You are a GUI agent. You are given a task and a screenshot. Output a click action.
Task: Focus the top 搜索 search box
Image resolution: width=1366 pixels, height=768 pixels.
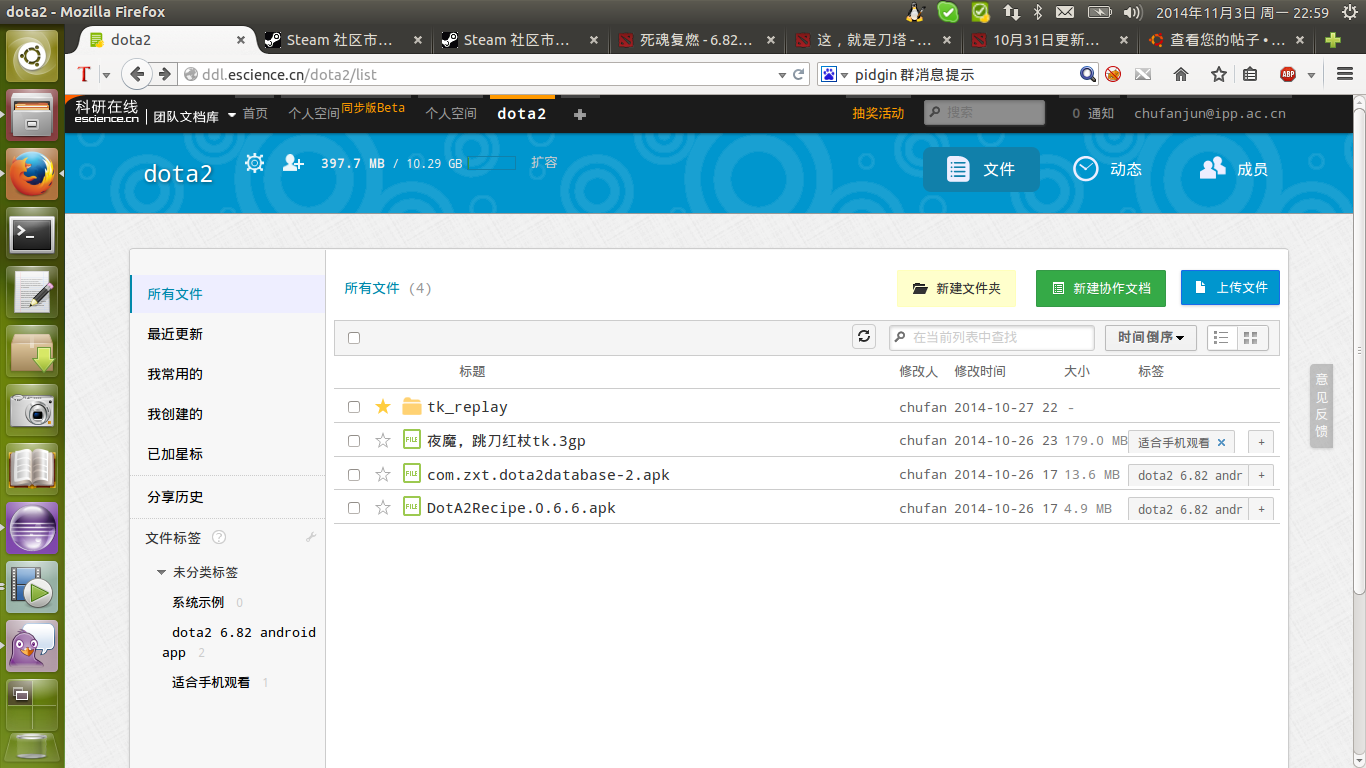click(x=984, y=113)
